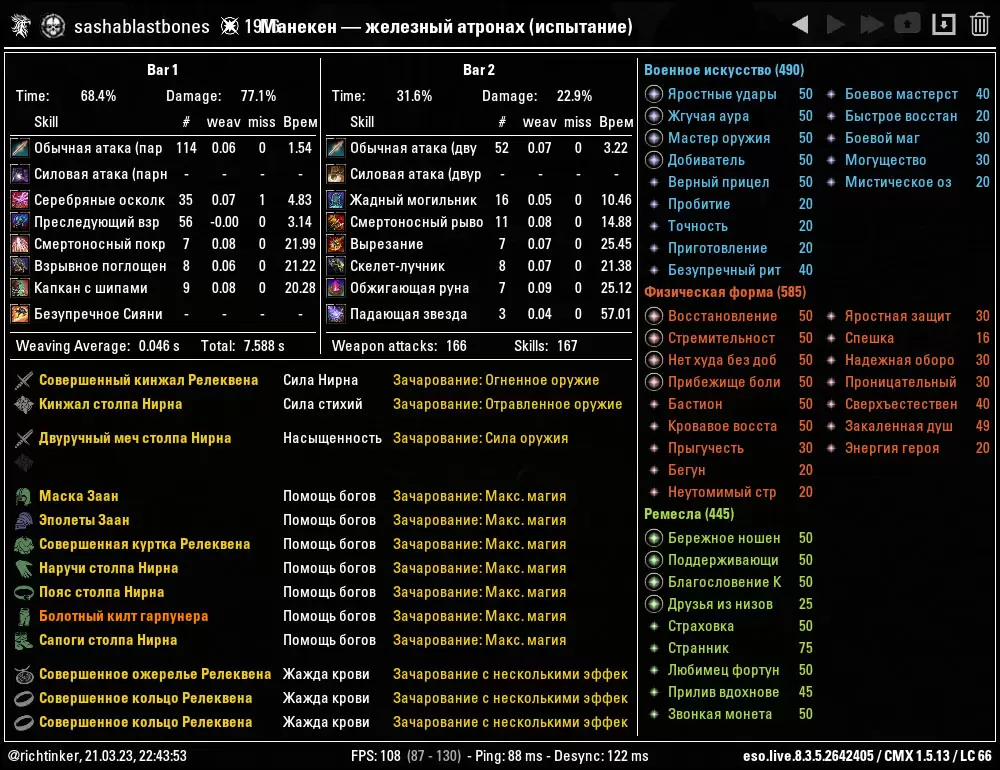Click the Обжигающая руна skill icon

[x=335, y=288]
